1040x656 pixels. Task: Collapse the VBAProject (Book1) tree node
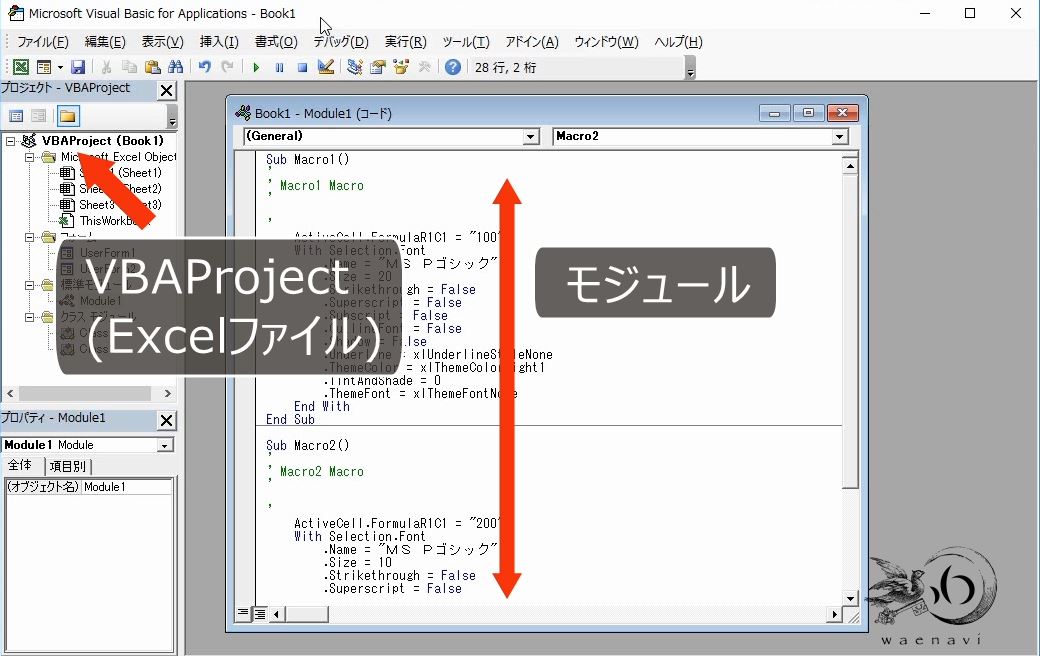pos(11,141)
